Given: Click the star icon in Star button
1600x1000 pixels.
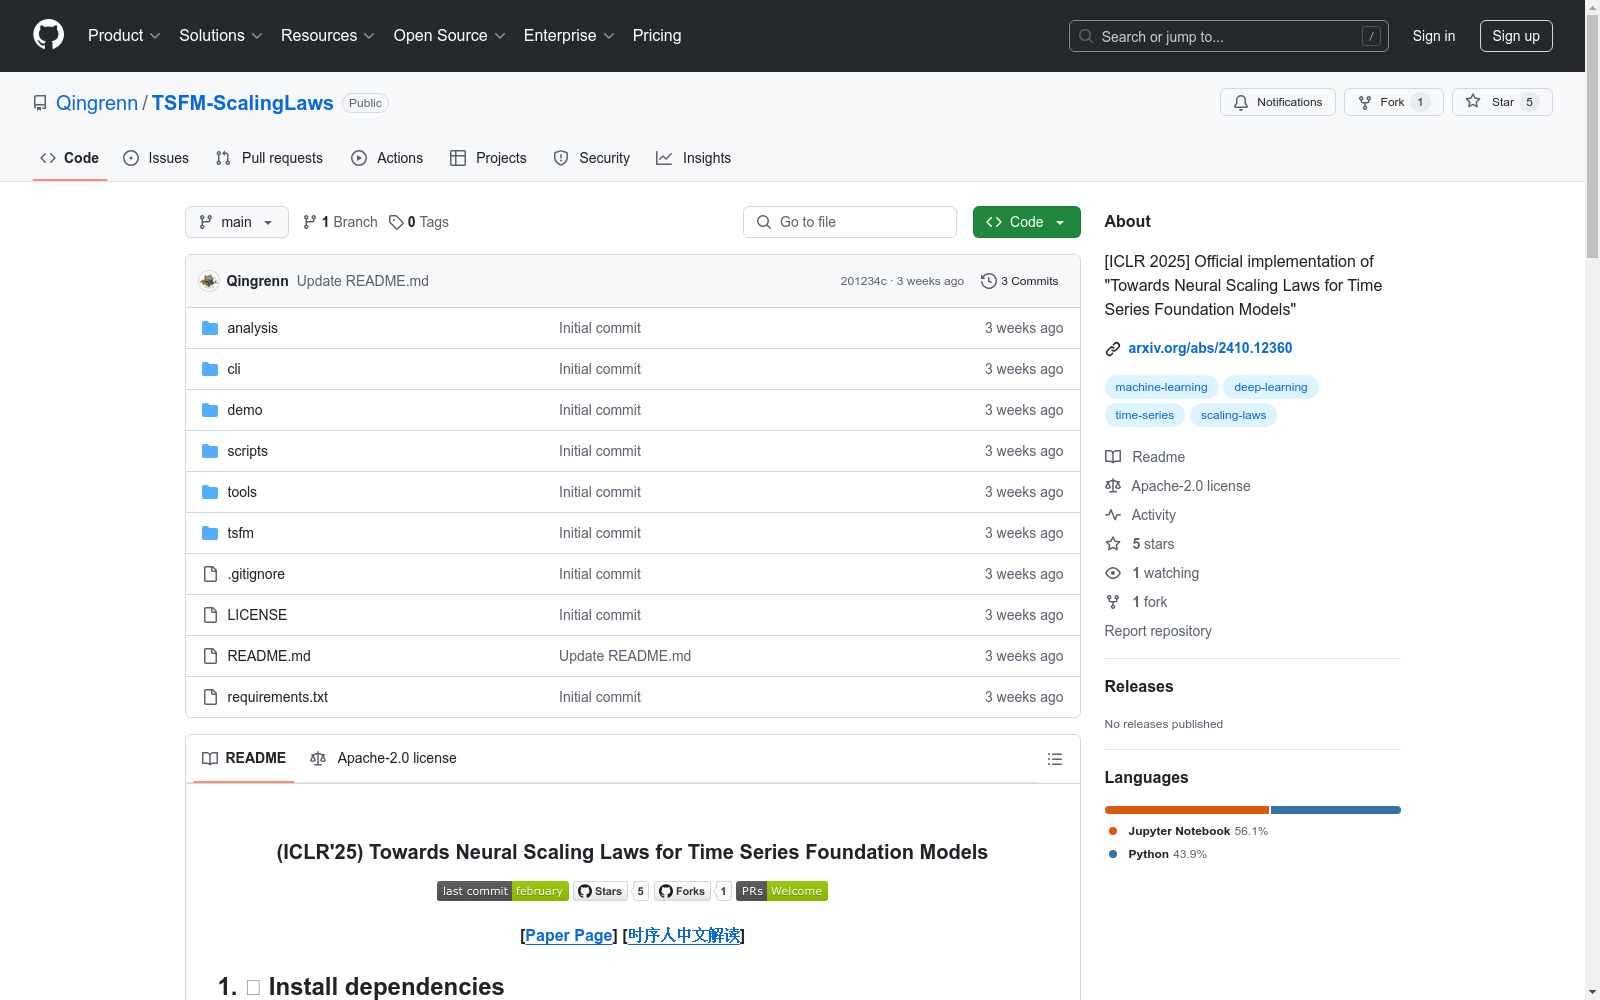Looking at the screenshot, I should (x=1473, y=101).
